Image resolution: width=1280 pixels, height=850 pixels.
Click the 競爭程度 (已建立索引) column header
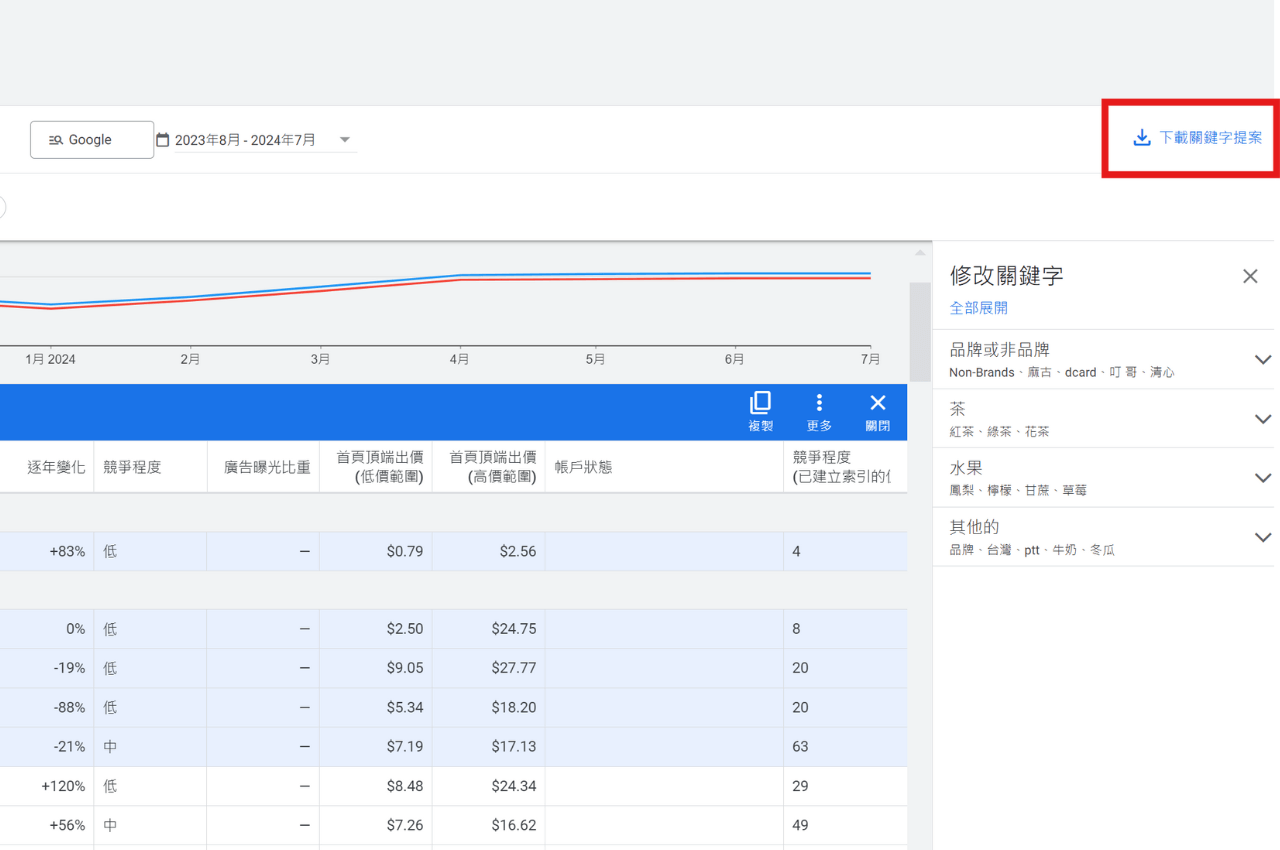(842, 467)
